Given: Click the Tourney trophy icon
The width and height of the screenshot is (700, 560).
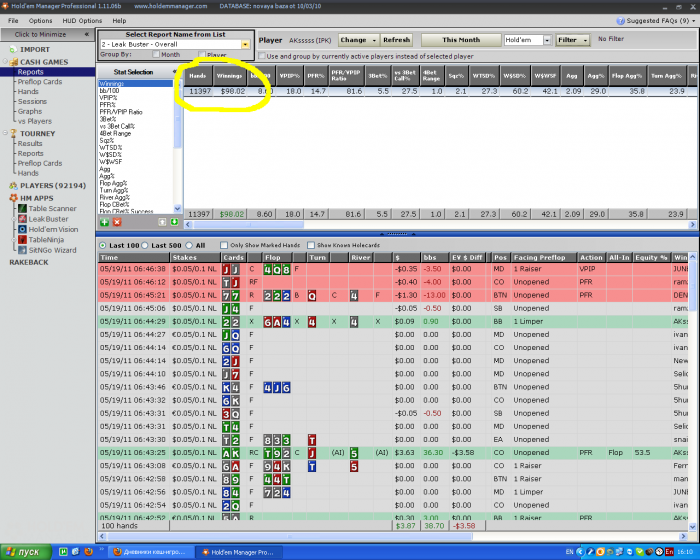Looking at the screenshot, I should [x=13, y=134].
